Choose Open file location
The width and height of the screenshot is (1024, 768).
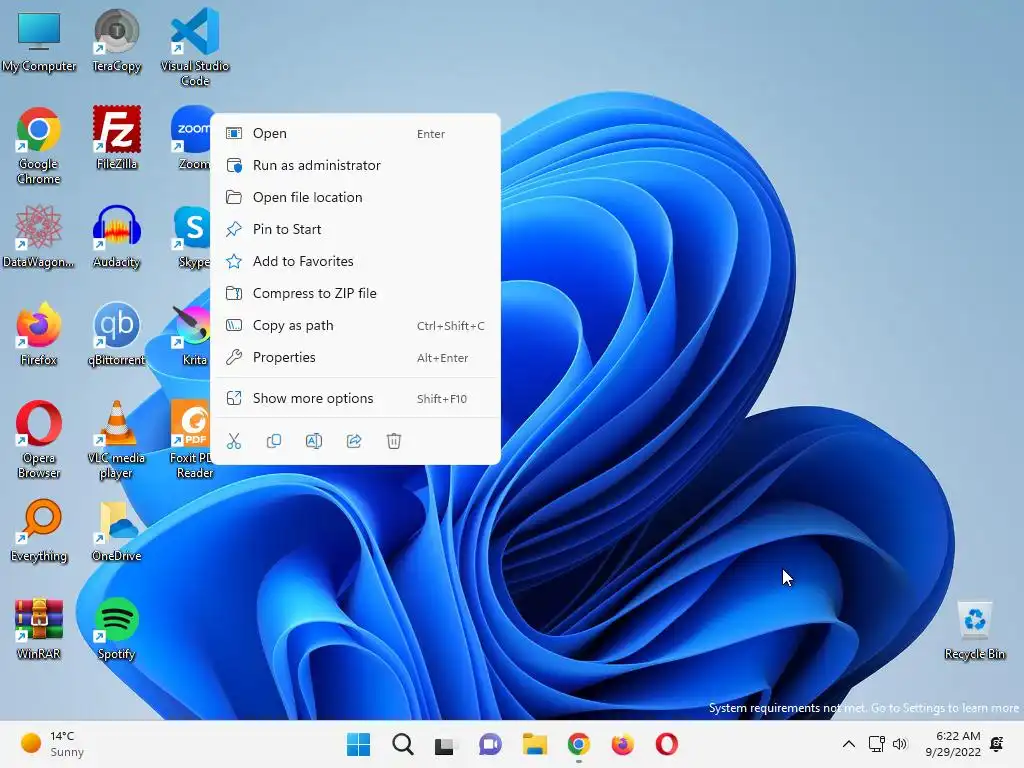[355, 197]
